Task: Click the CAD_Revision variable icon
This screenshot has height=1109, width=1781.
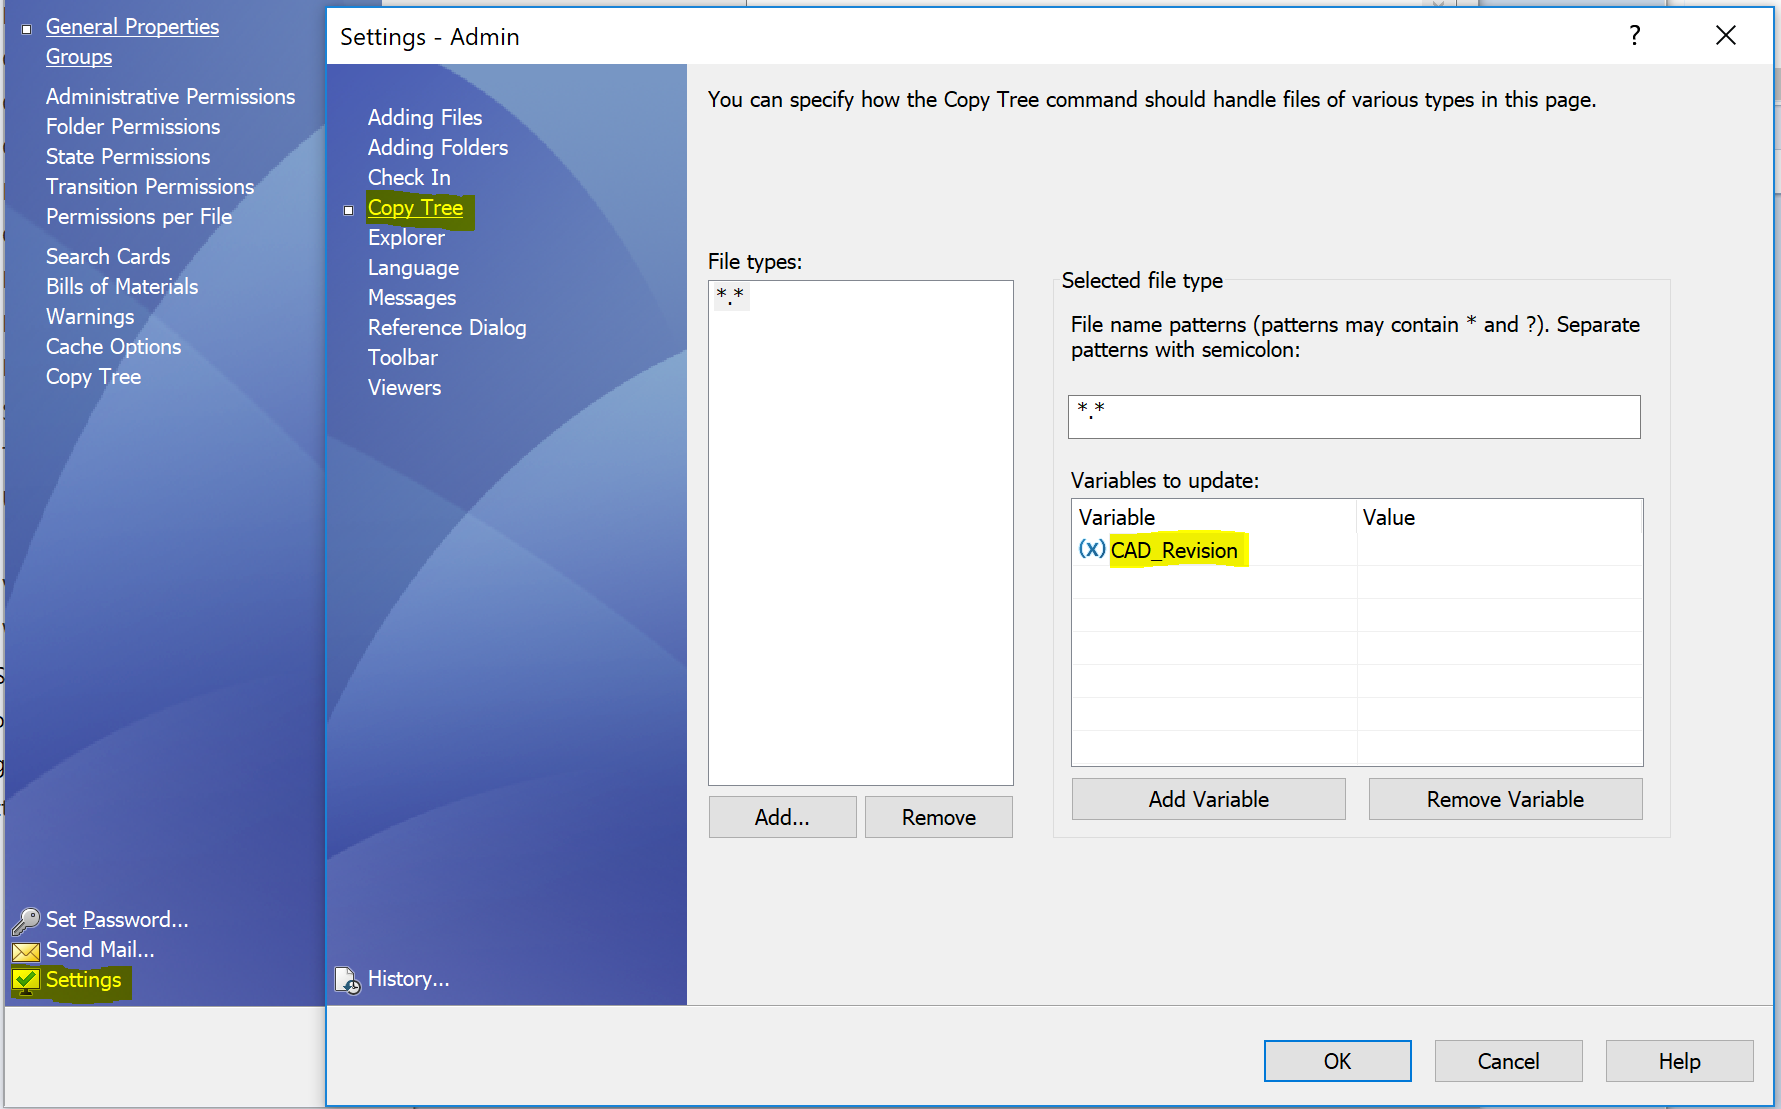Action: (1092, 550)
